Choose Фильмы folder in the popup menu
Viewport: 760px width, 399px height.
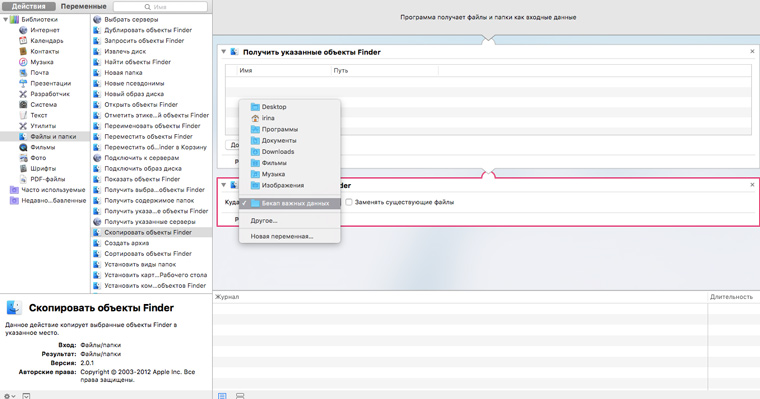[x=289, y=163]
